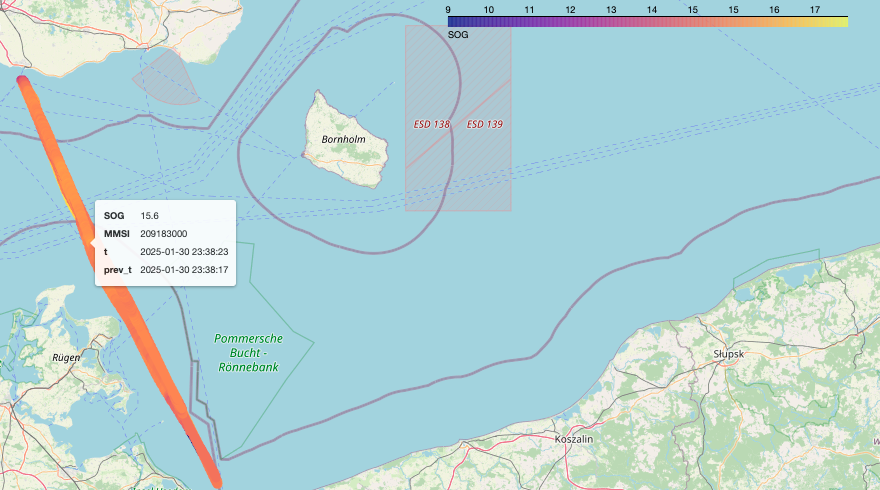This screenshot has width=880, height=490.
Task: Click the t timestamp 23:38:23 in tooltip
Action: click(x=184, y=252)
